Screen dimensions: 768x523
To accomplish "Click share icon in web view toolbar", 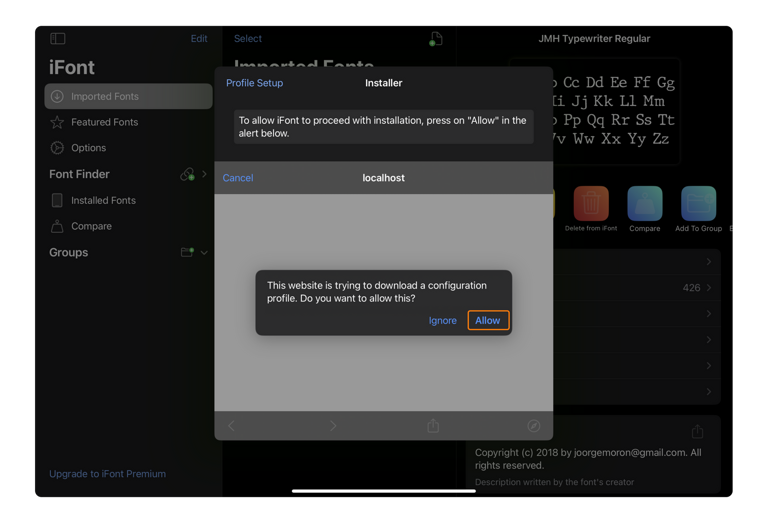I will 433,425.
